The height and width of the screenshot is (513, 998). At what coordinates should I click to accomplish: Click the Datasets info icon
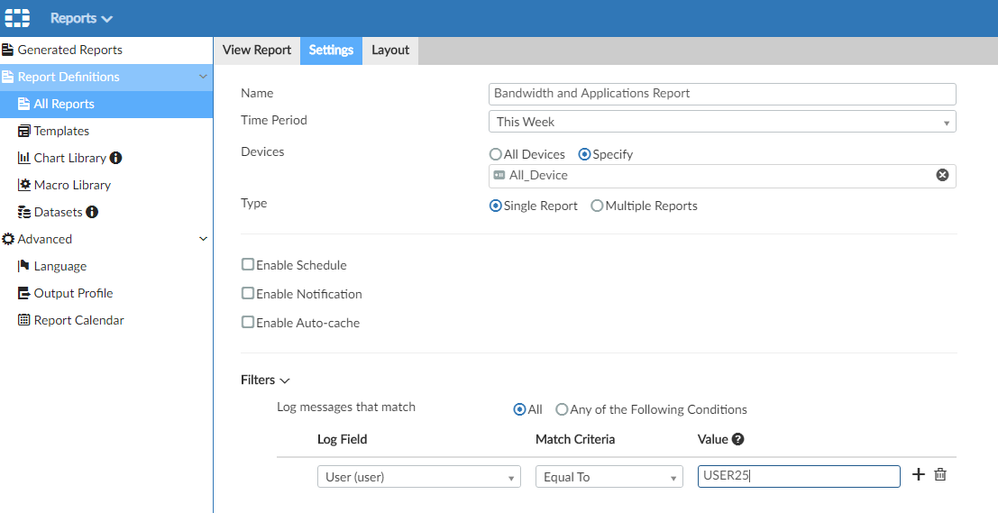click(92, 212)
